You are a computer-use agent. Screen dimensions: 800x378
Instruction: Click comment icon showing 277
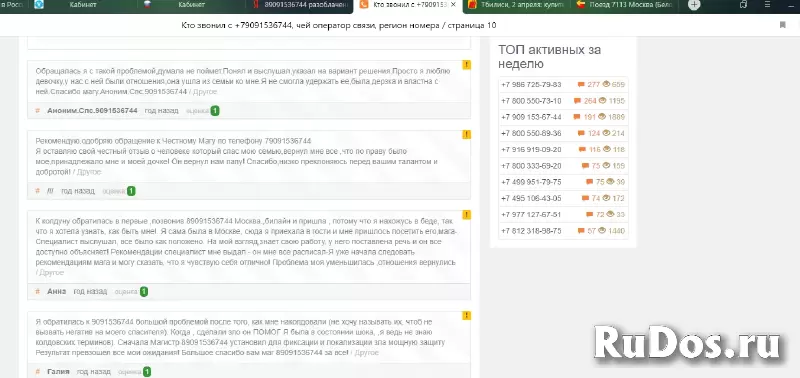[x=581, y=85]
